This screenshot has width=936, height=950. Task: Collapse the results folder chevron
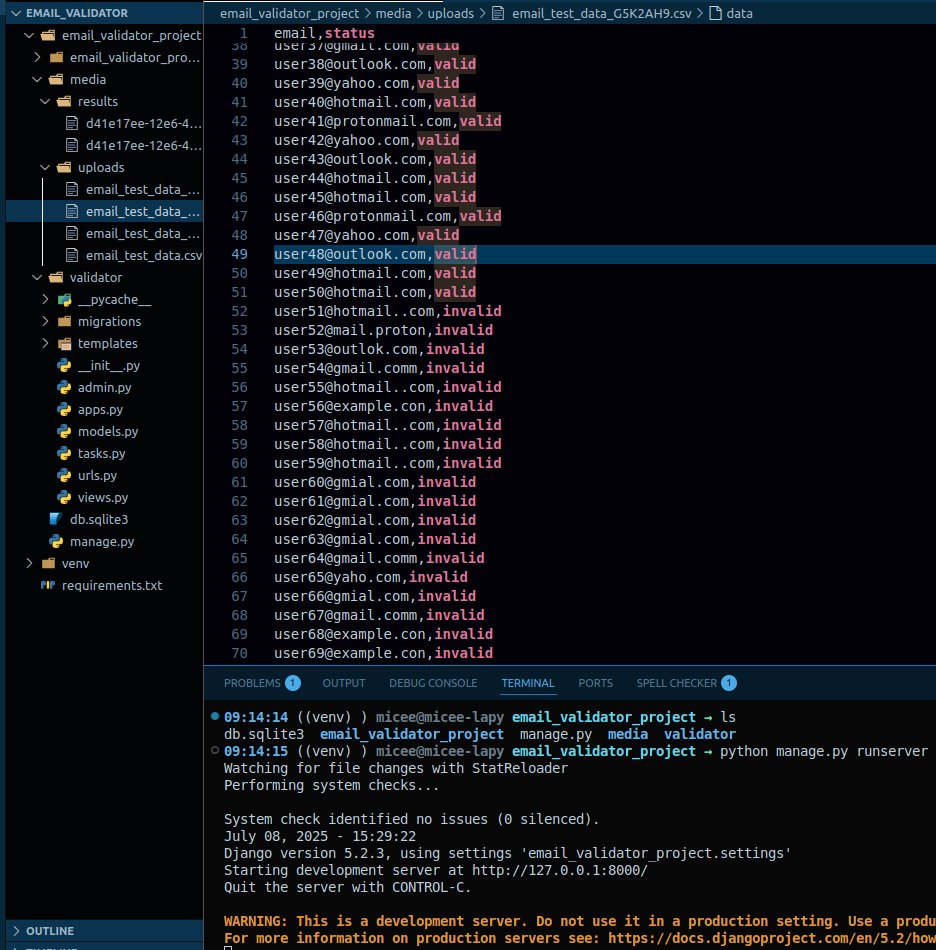45,101
